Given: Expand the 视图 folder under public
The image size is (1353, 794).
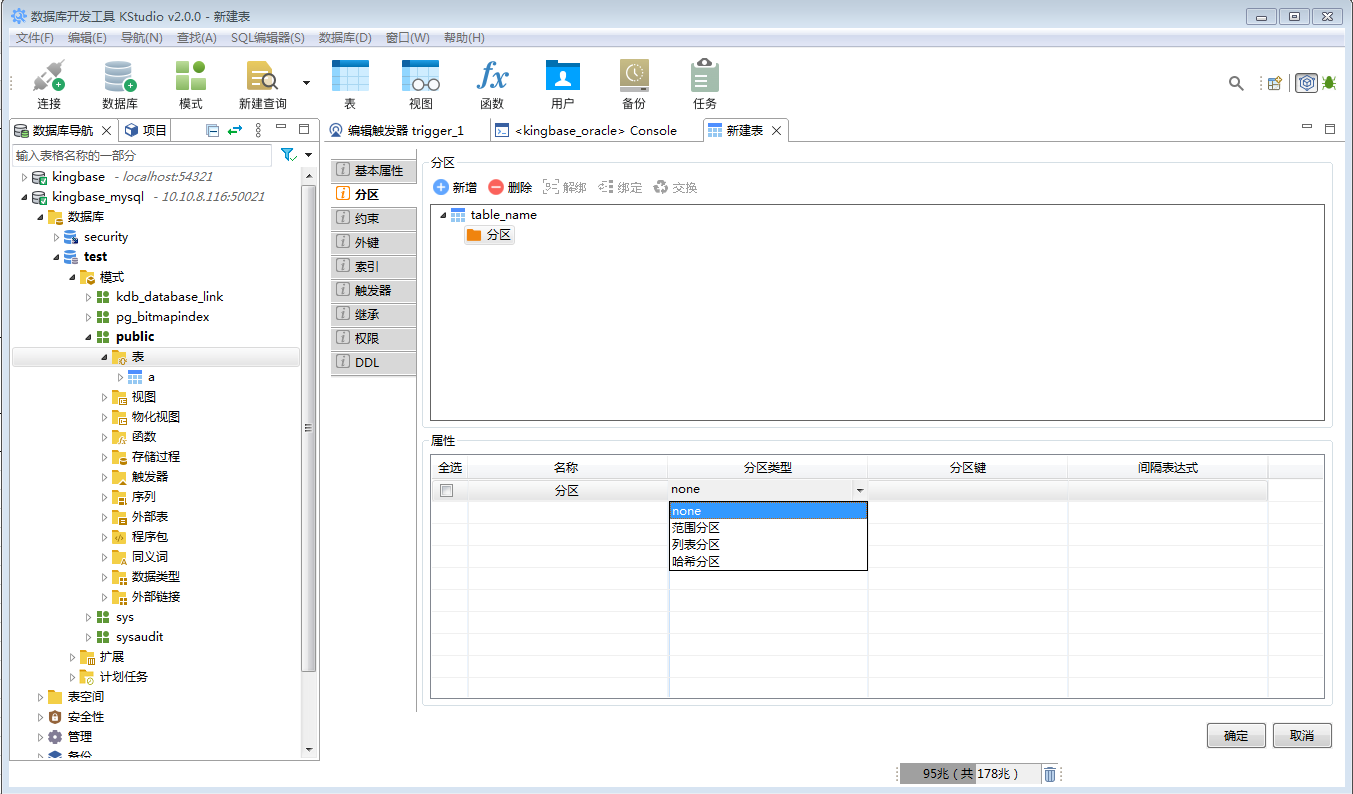Looking at the screenshot, I should [104, 396].
